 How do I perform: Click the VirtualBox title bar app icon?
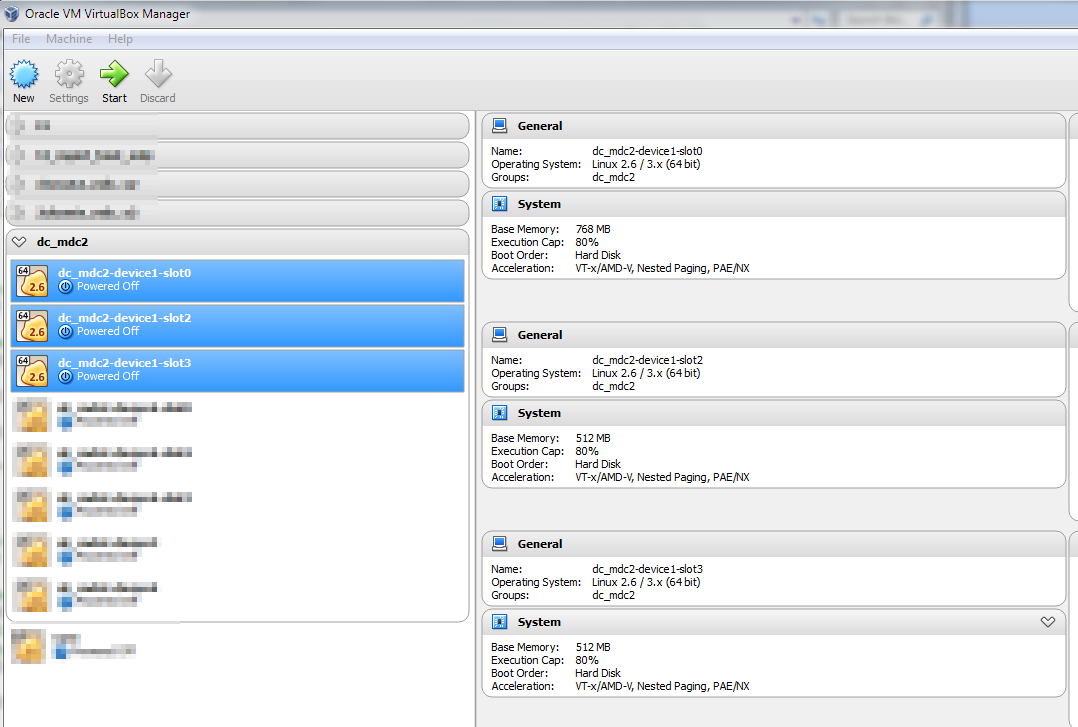[12, 14]
